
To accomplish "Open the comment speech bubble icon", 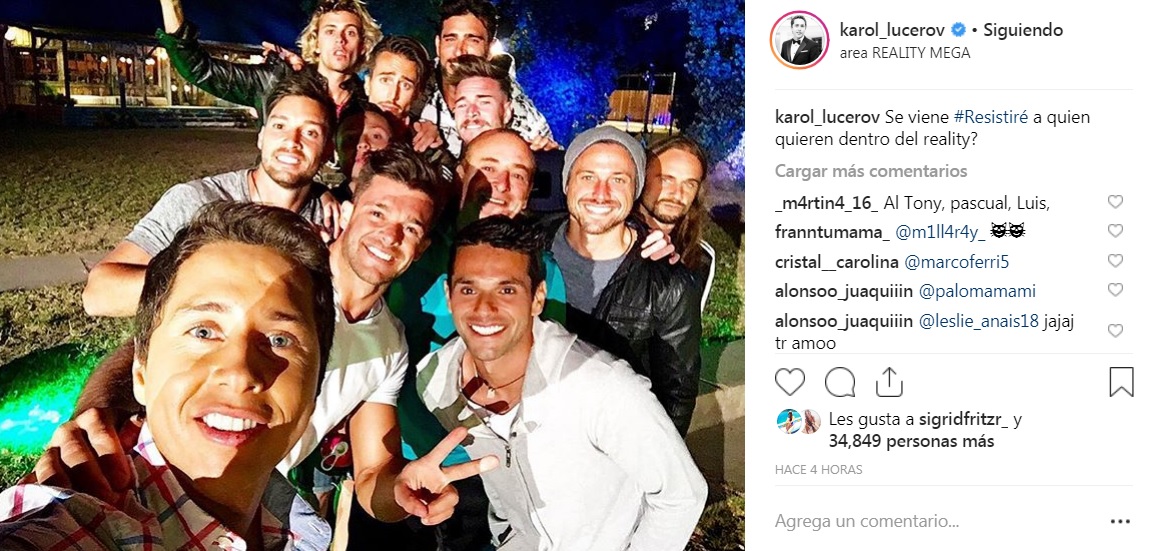I will click(x=840, y=382).
